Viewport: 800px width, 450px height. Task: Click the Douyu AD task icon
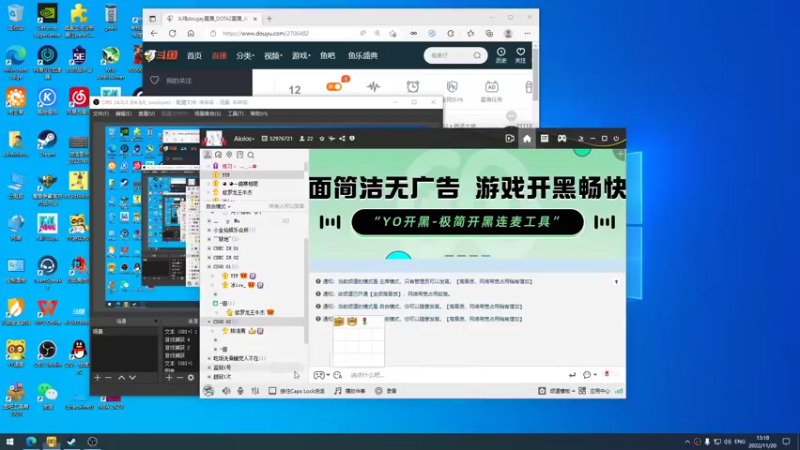[491, 87]
